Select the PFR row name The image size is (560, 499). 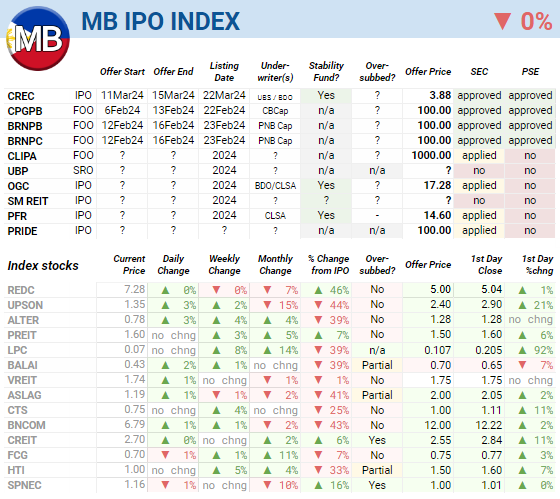coord(17,216)
